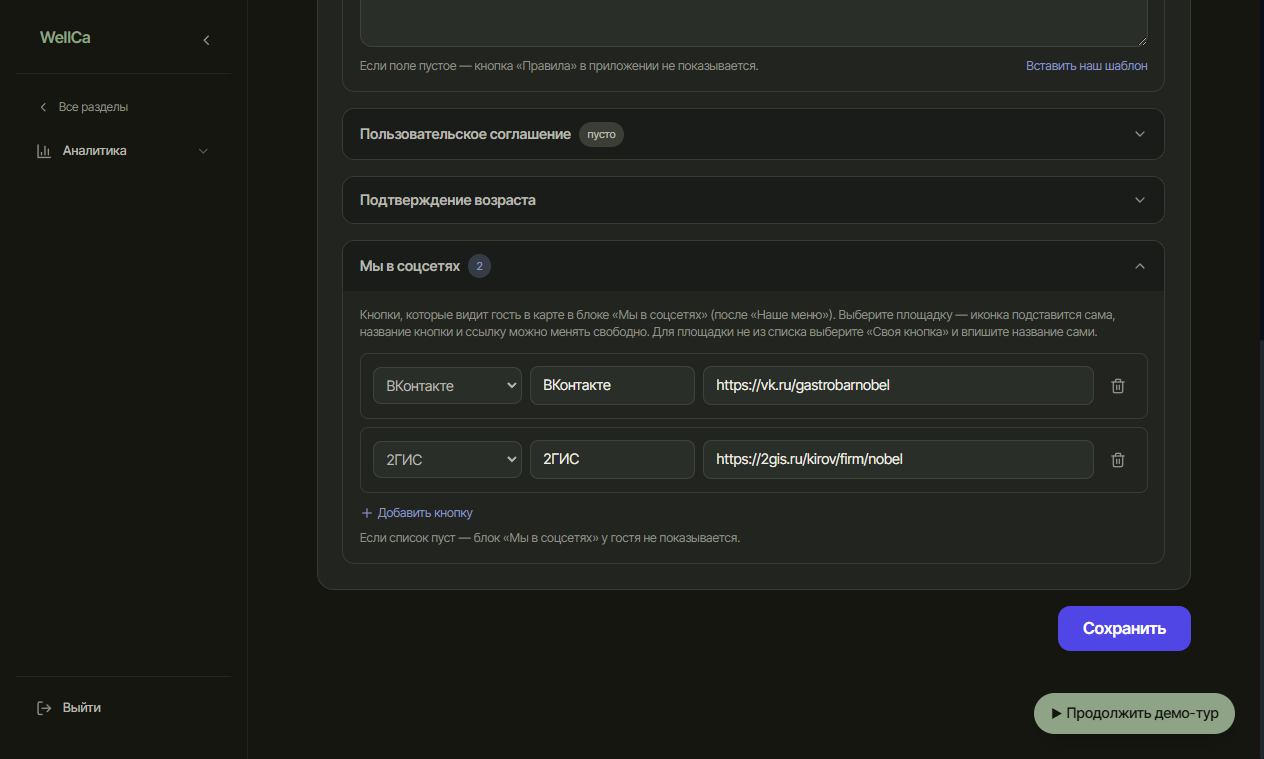
Task: Click the 2gis.ru/kirov/firm/nobel URL field
Action: click(x=898, y=459)
